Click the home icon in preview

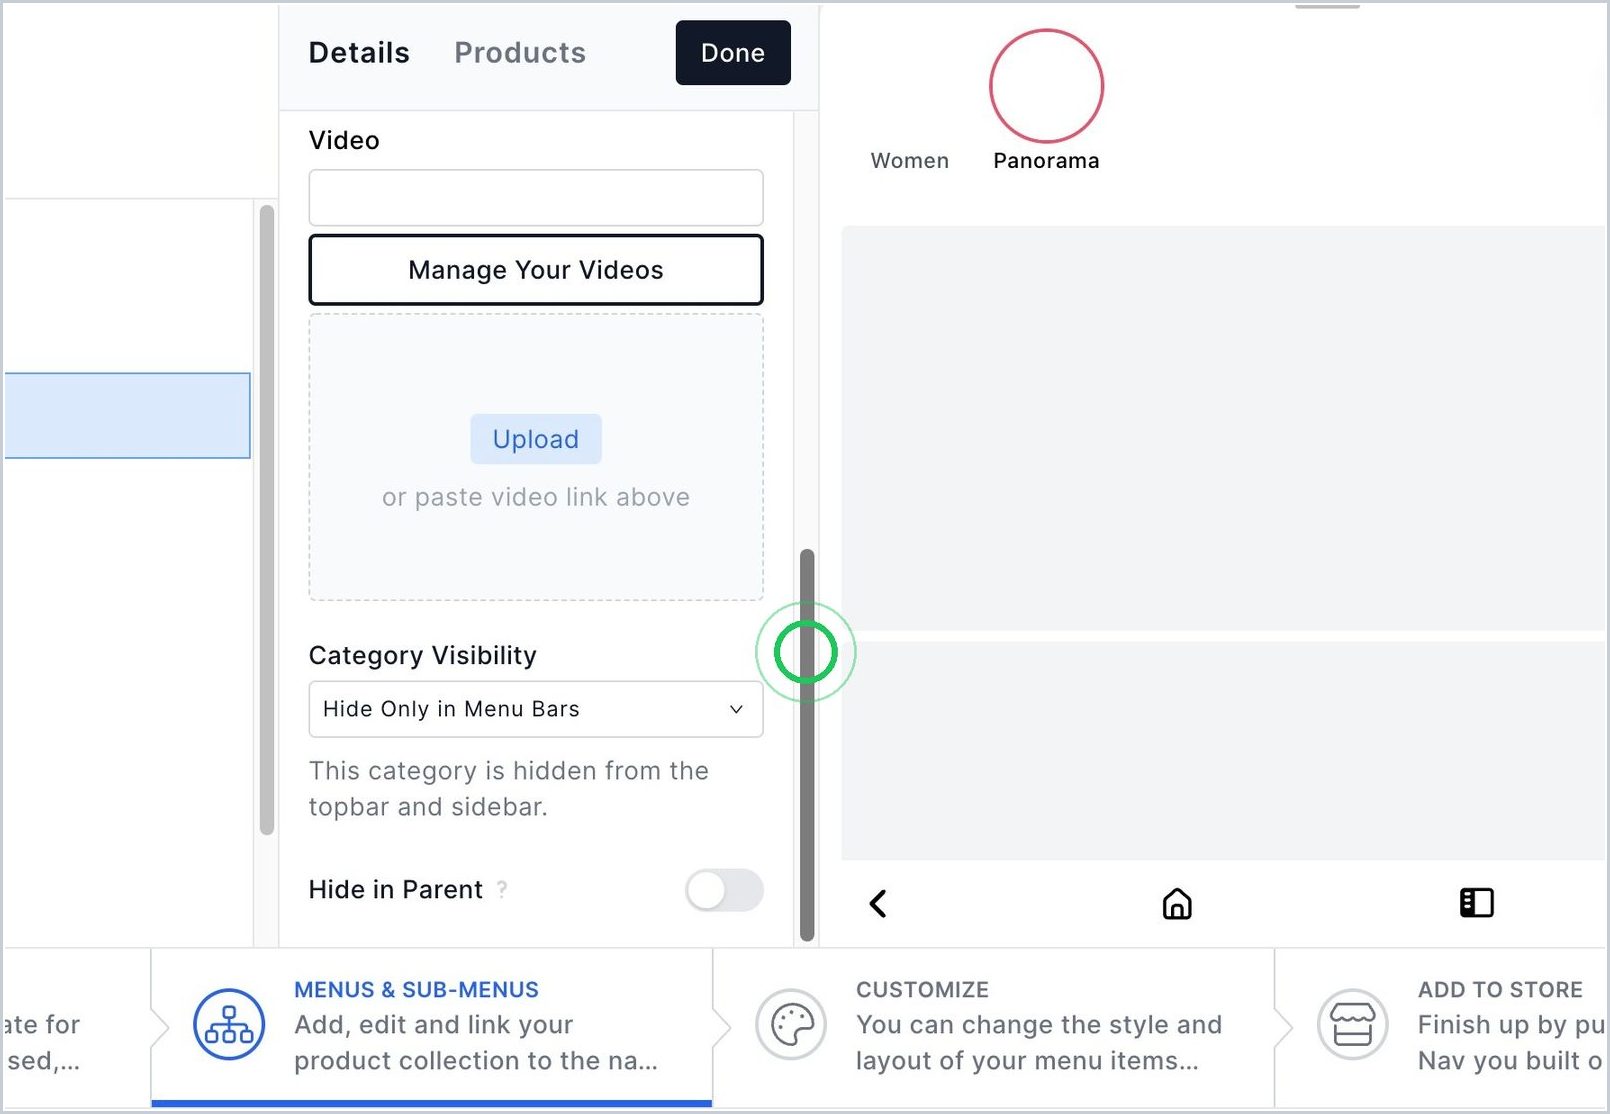click(1177, 904)
